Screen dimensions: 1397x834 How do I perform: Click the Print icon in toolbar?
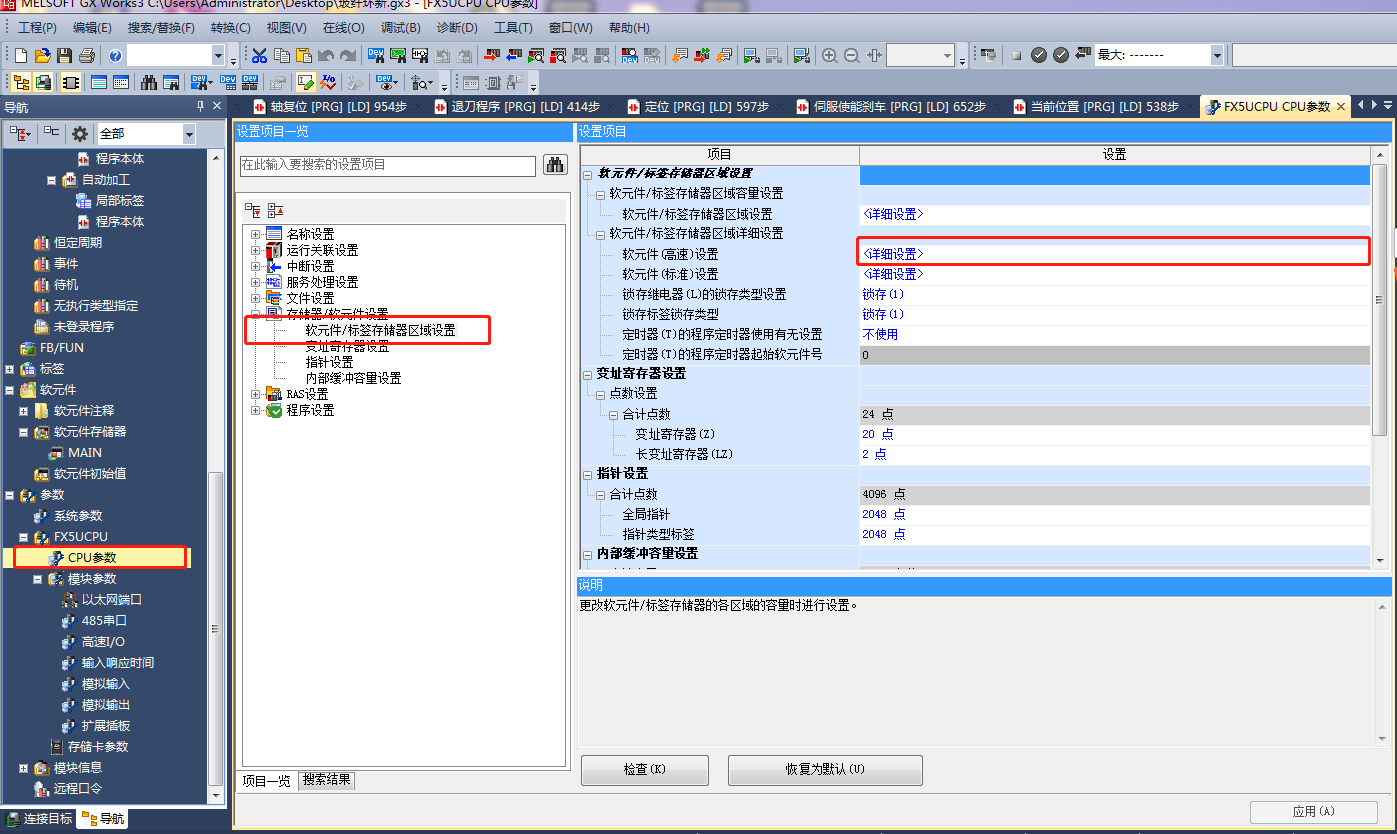(x=87, y=55)
